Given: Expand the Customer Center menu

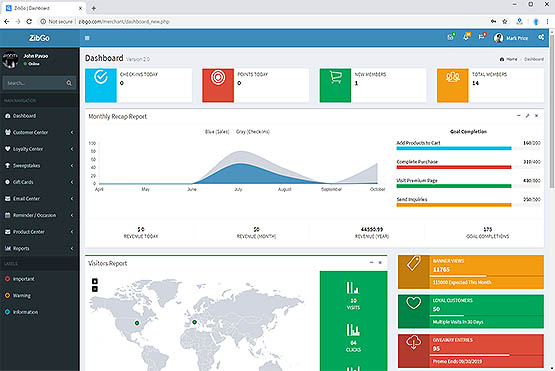Looking at the screenshot, I should pyautogui.click(x=39, y=132).
